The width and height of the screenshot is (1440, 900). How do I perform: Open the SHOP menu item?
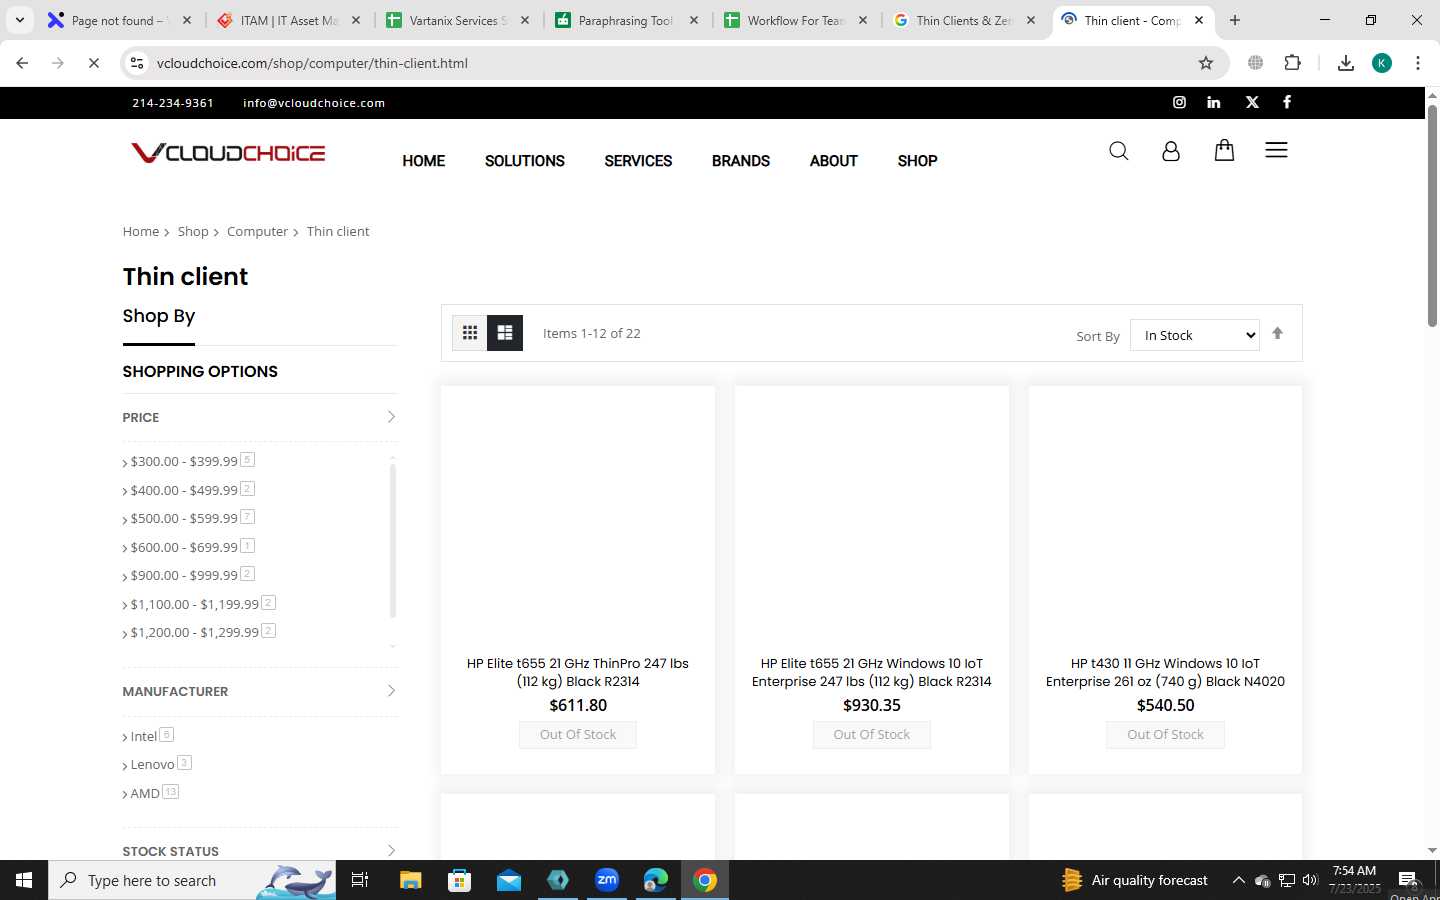(918, 161)
